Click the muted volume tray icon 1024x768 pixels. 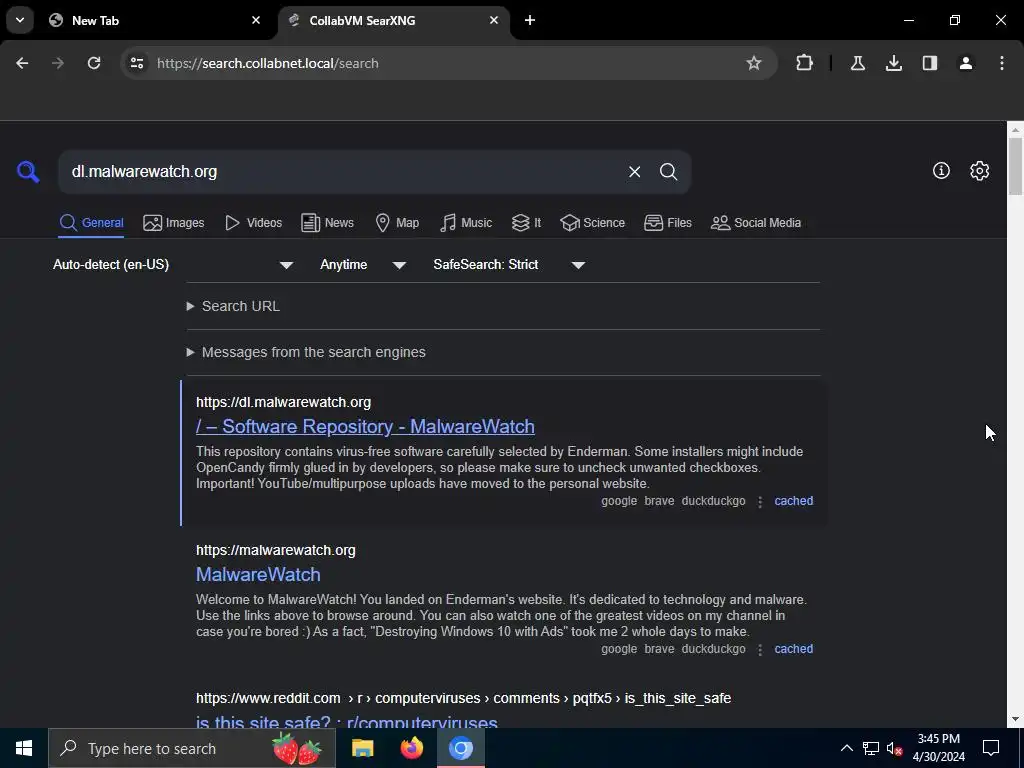pos(894,748)
